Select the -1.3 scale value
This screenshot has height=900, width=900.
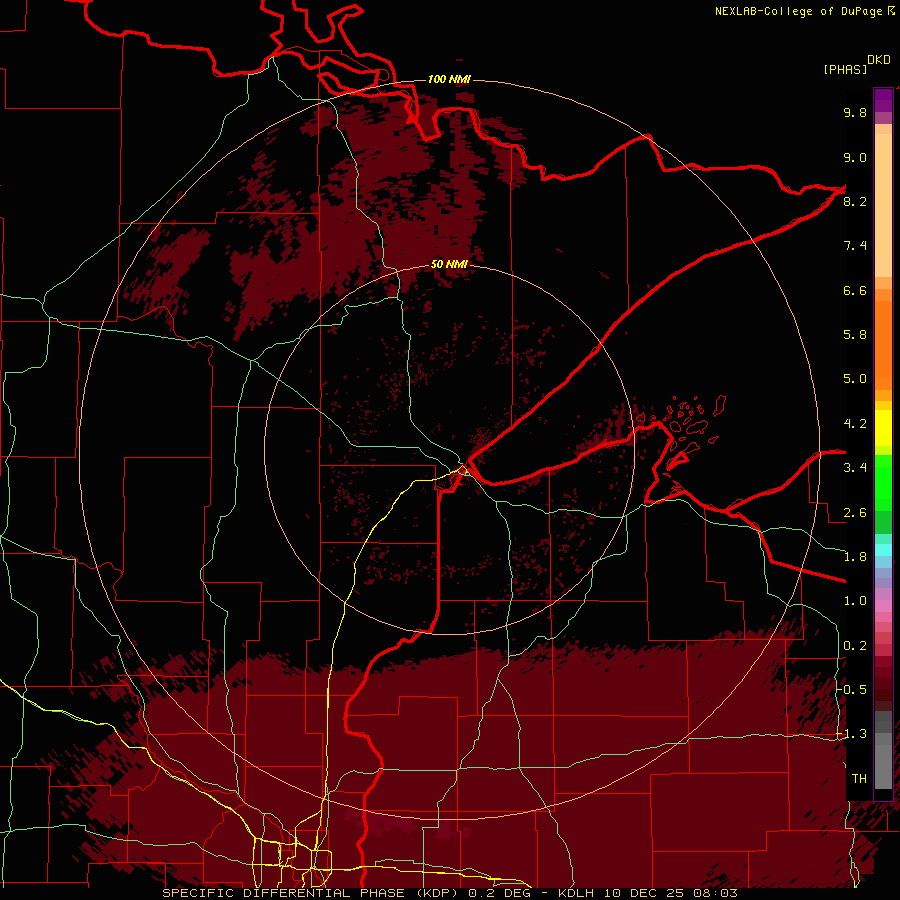click(852, 734)
